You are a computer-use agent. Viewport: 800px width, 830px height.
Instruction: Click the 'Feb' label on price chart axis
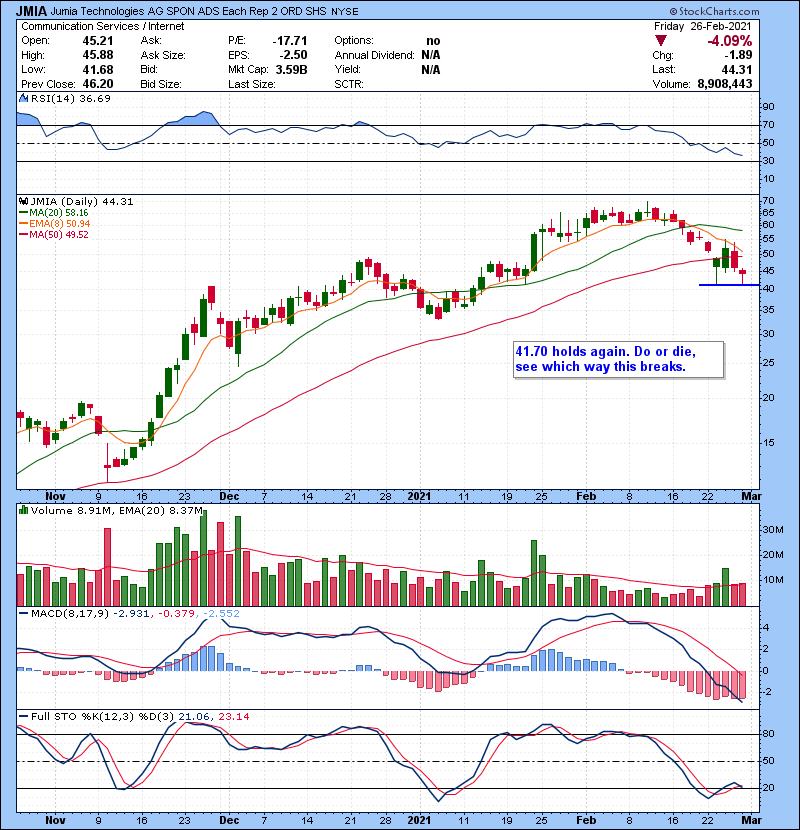[586, 496]
